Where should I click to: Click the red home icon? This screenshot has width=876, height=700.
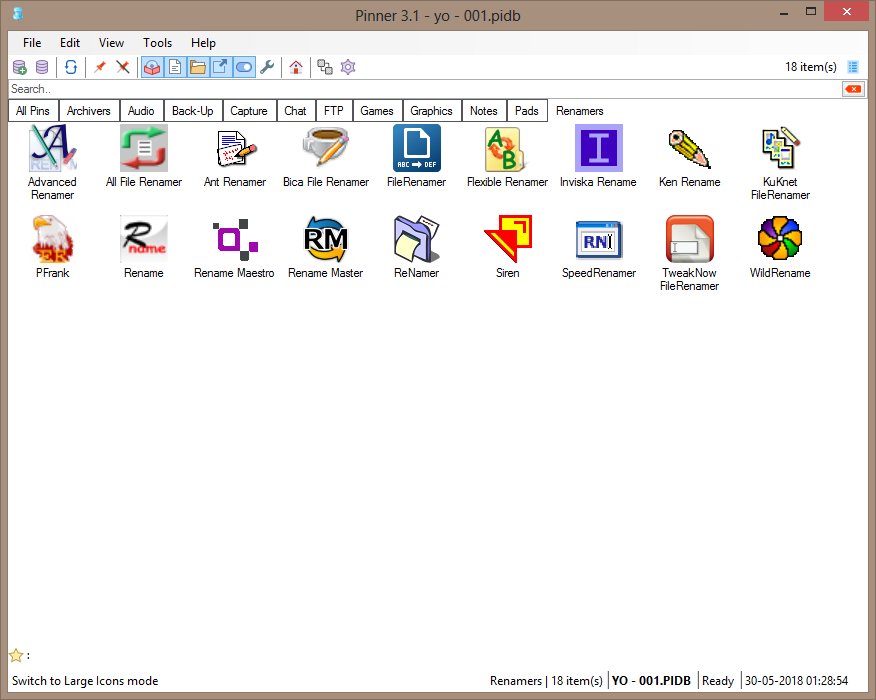296,68
